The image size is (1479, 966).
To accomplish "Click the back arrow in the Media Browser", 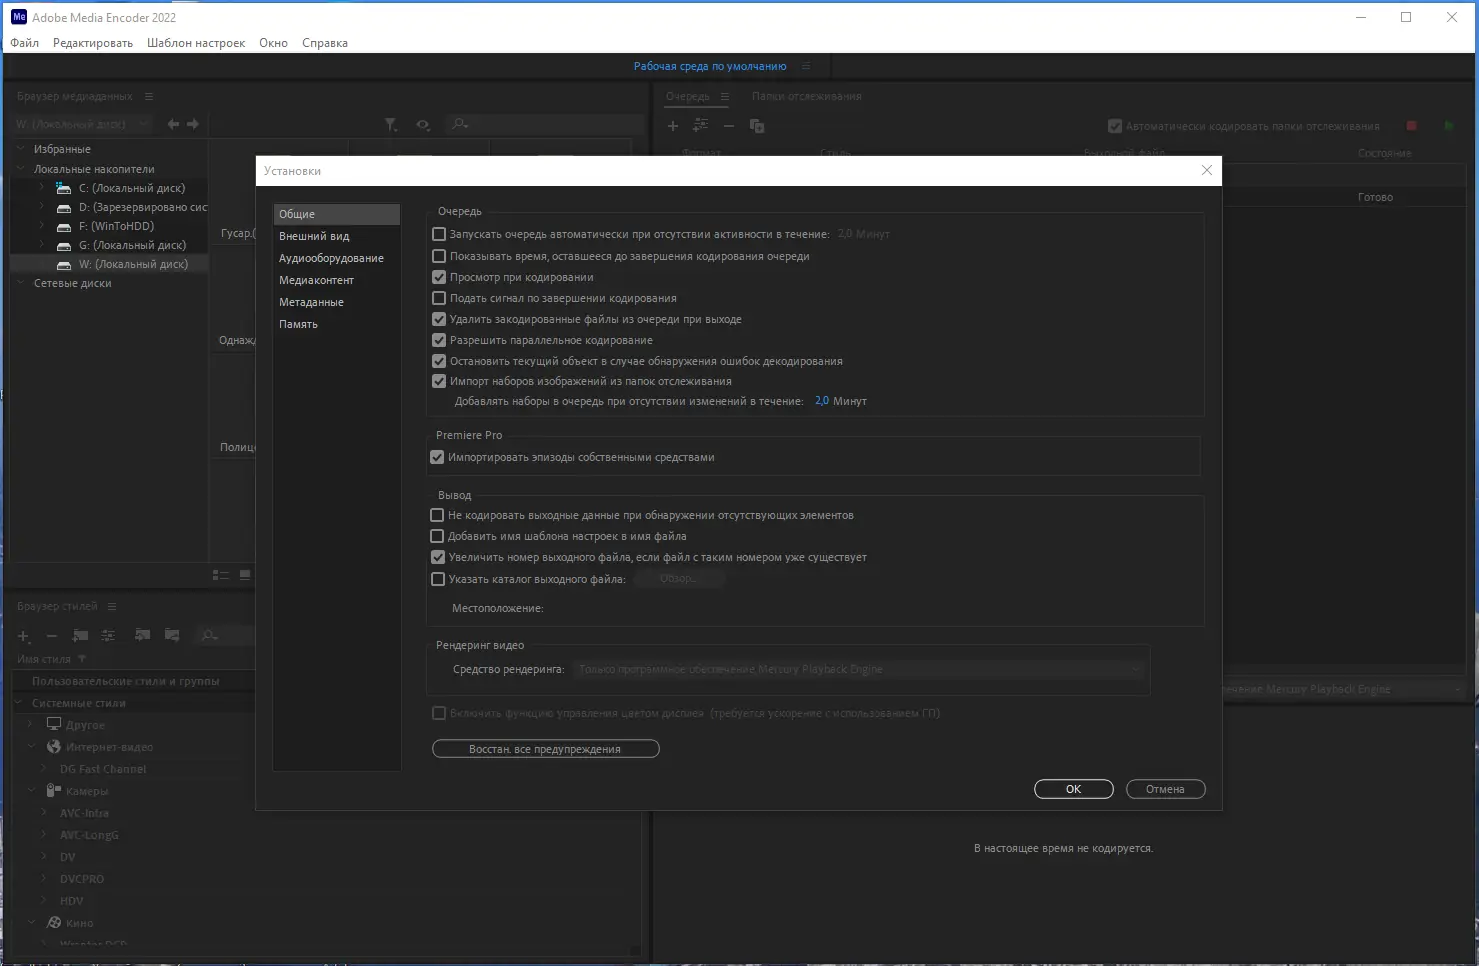I will click(x=174, y=124).
